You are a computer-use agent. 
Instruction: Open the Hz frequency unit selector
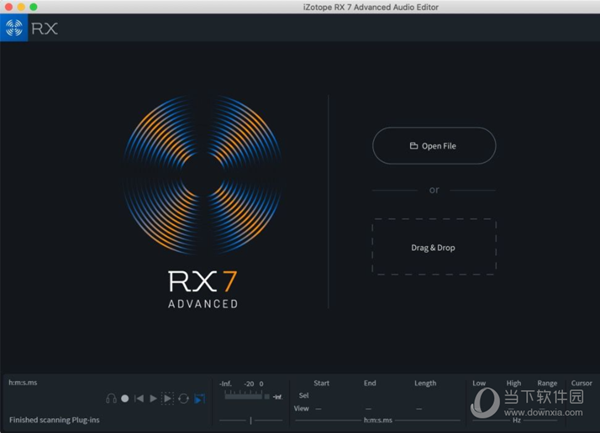coord(517,420)
